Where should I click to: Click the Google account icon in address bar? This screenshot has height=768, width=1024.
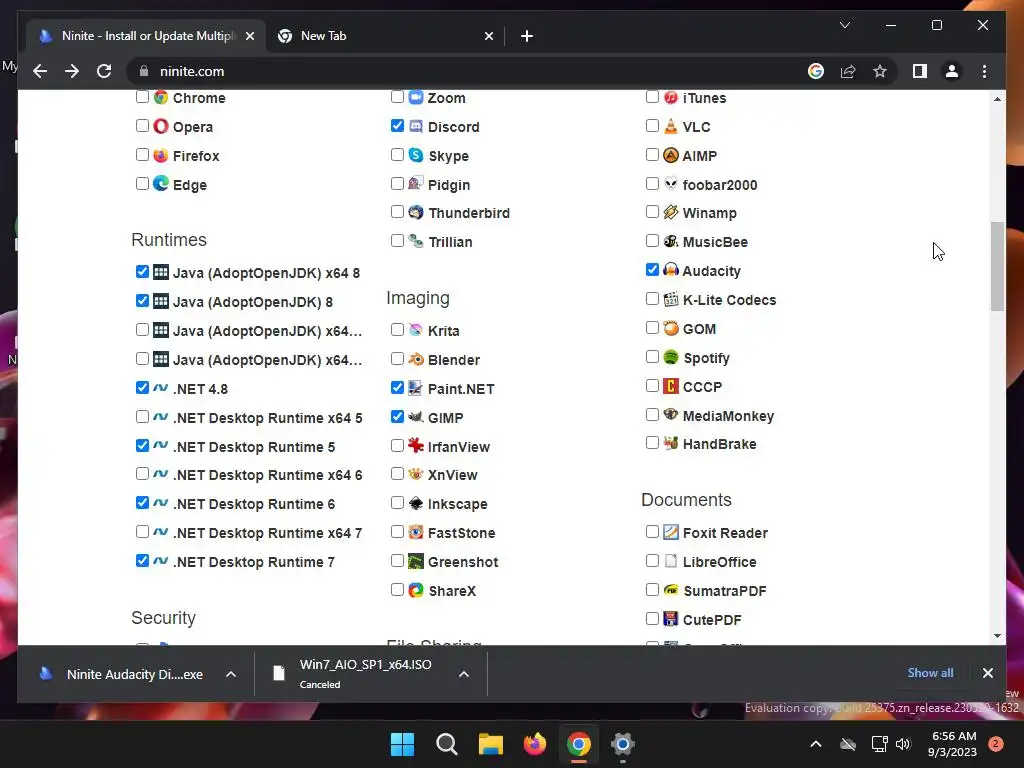816,71
